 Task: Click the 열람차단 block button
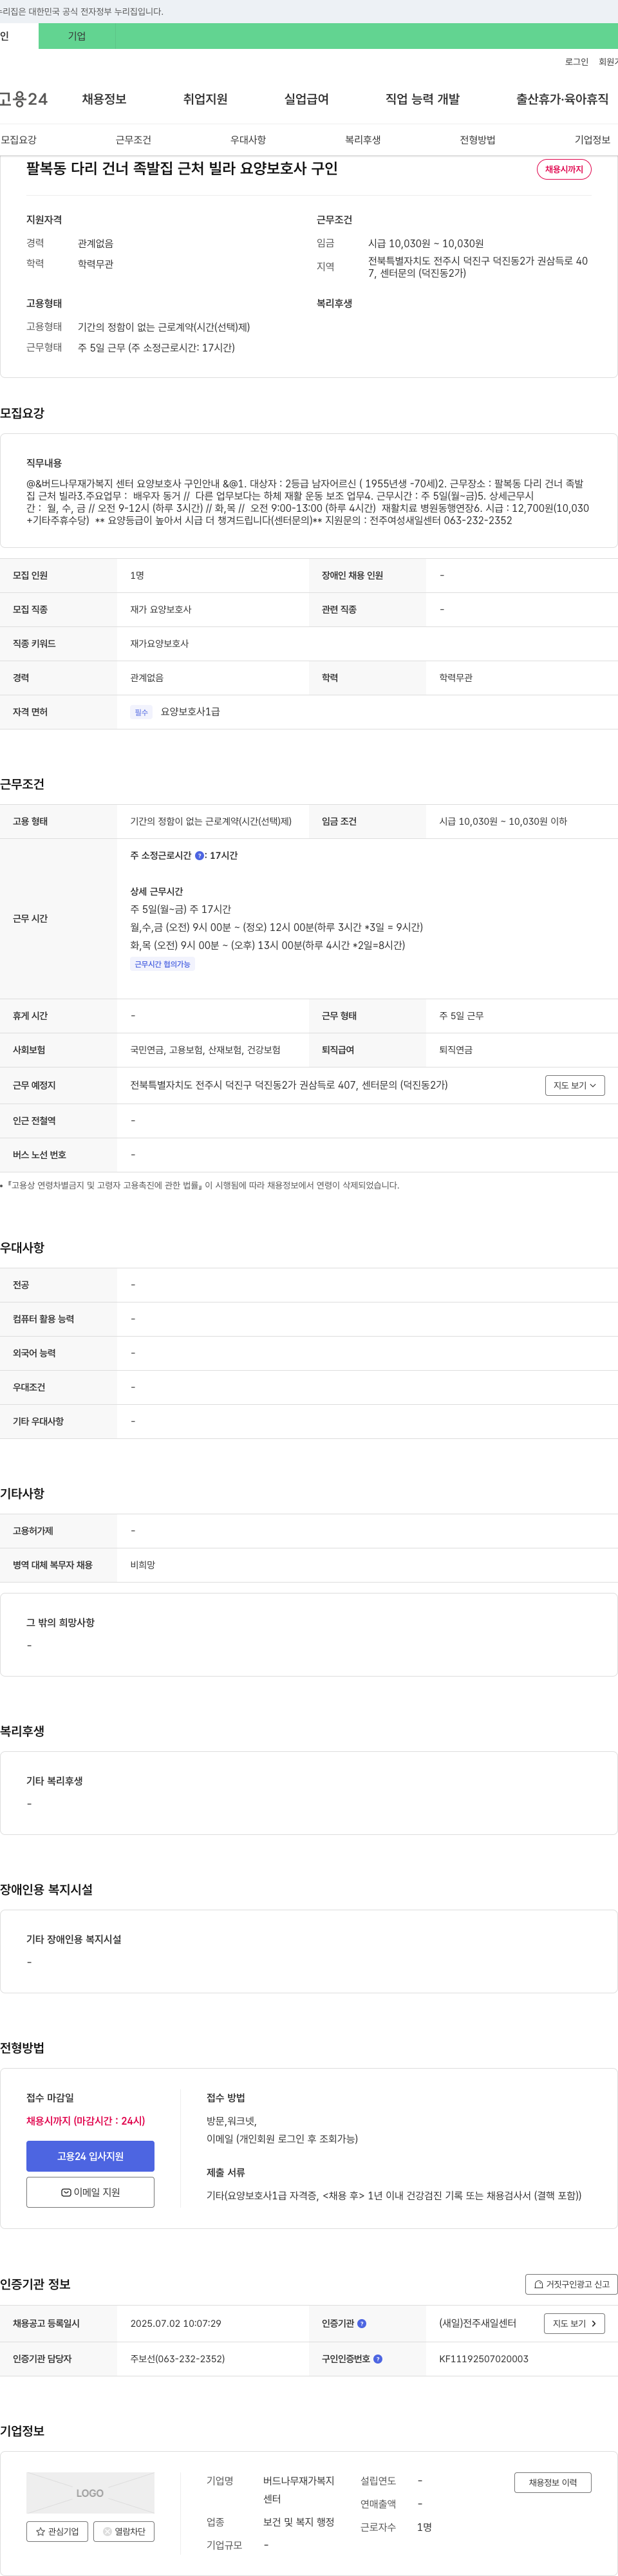coord(124,2531)
